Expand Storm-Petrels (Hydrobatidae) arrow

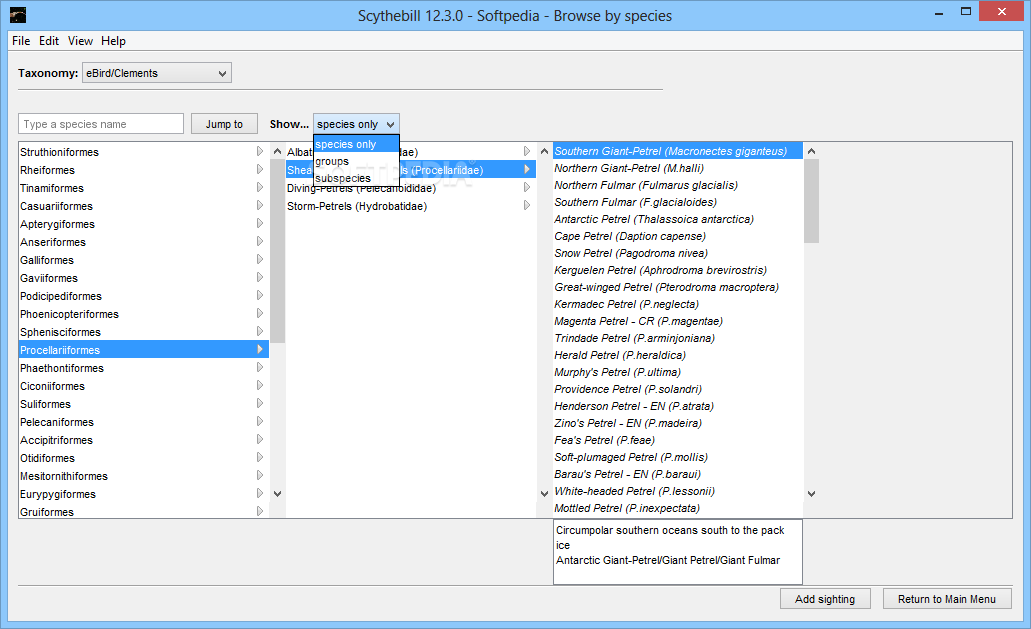(527, 206)
